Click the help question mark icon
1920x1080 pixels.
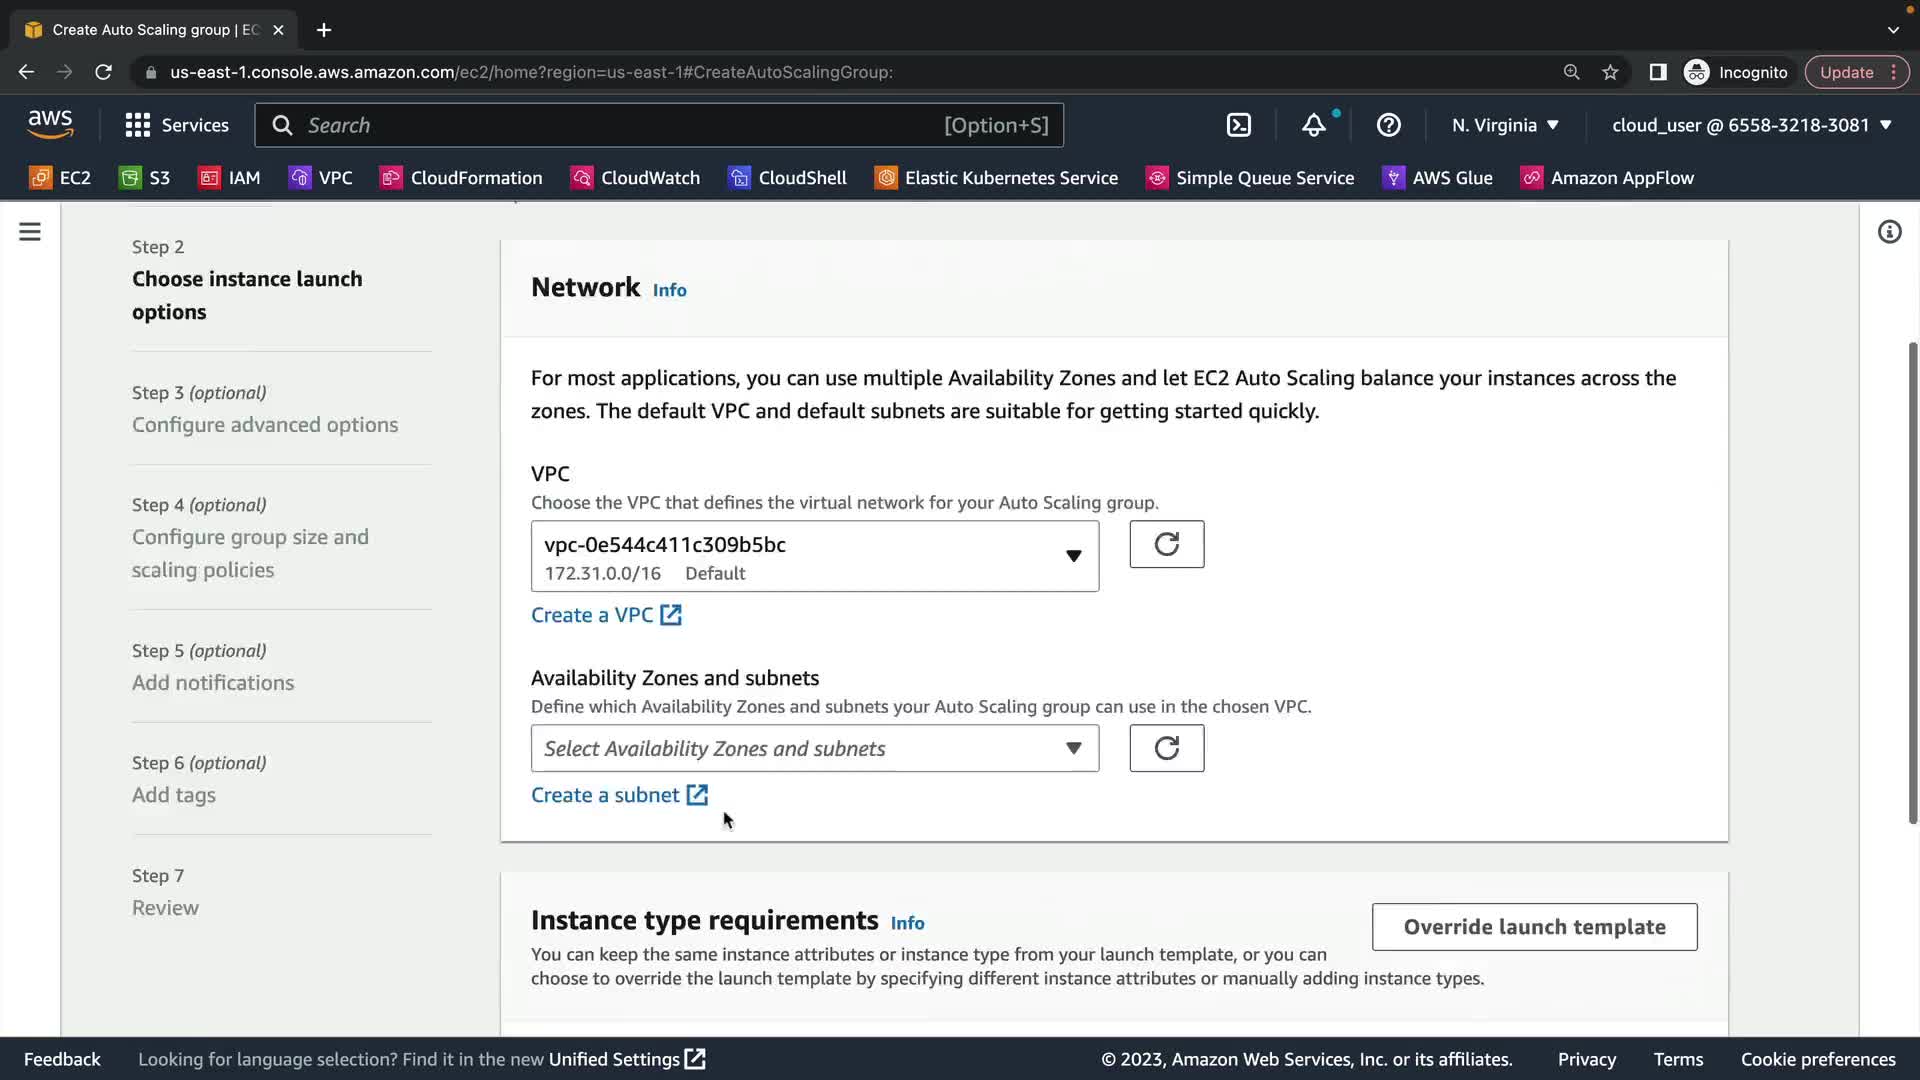[1388, 125]
